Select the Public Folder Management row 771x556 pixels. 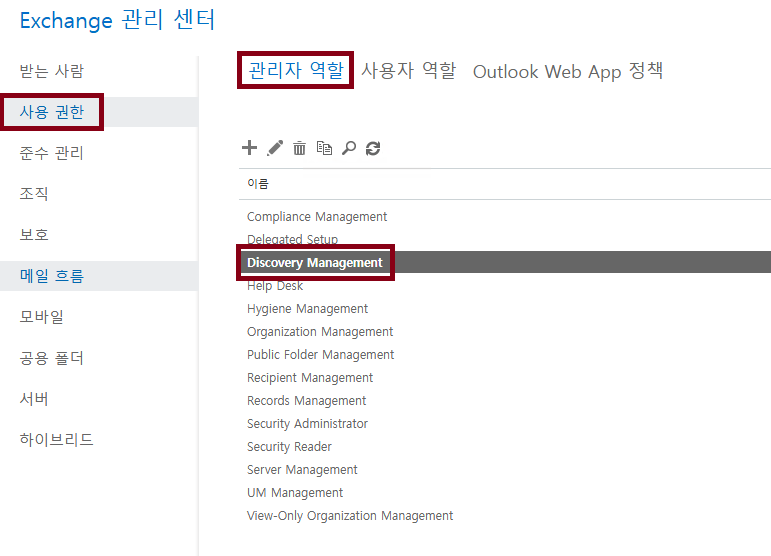(505, 354)
